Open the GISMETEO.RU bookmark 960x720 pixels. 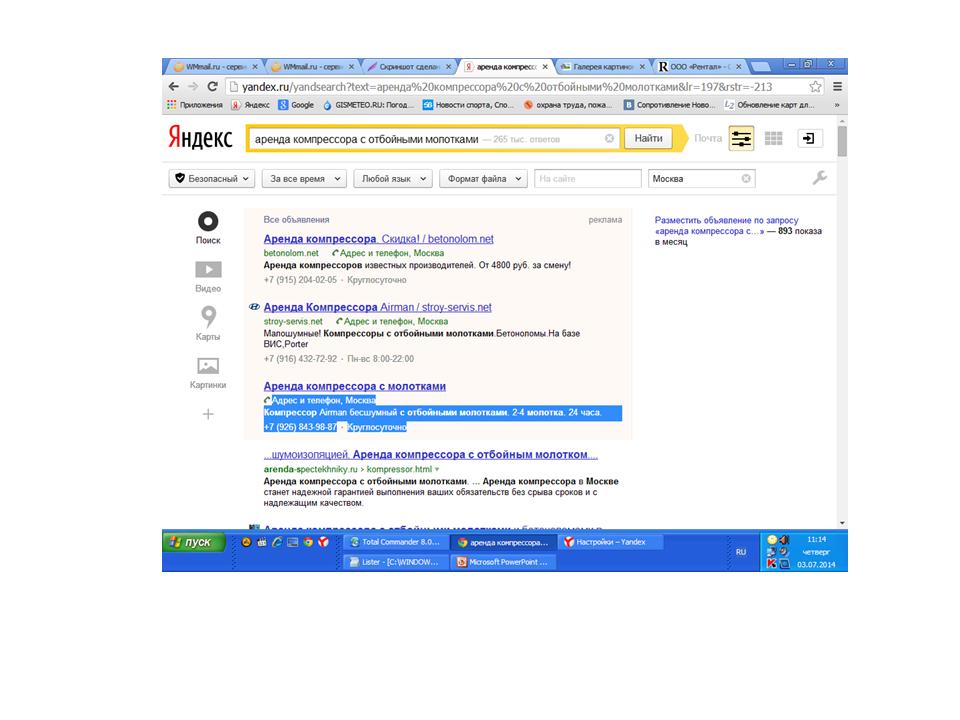click(368, 105)
